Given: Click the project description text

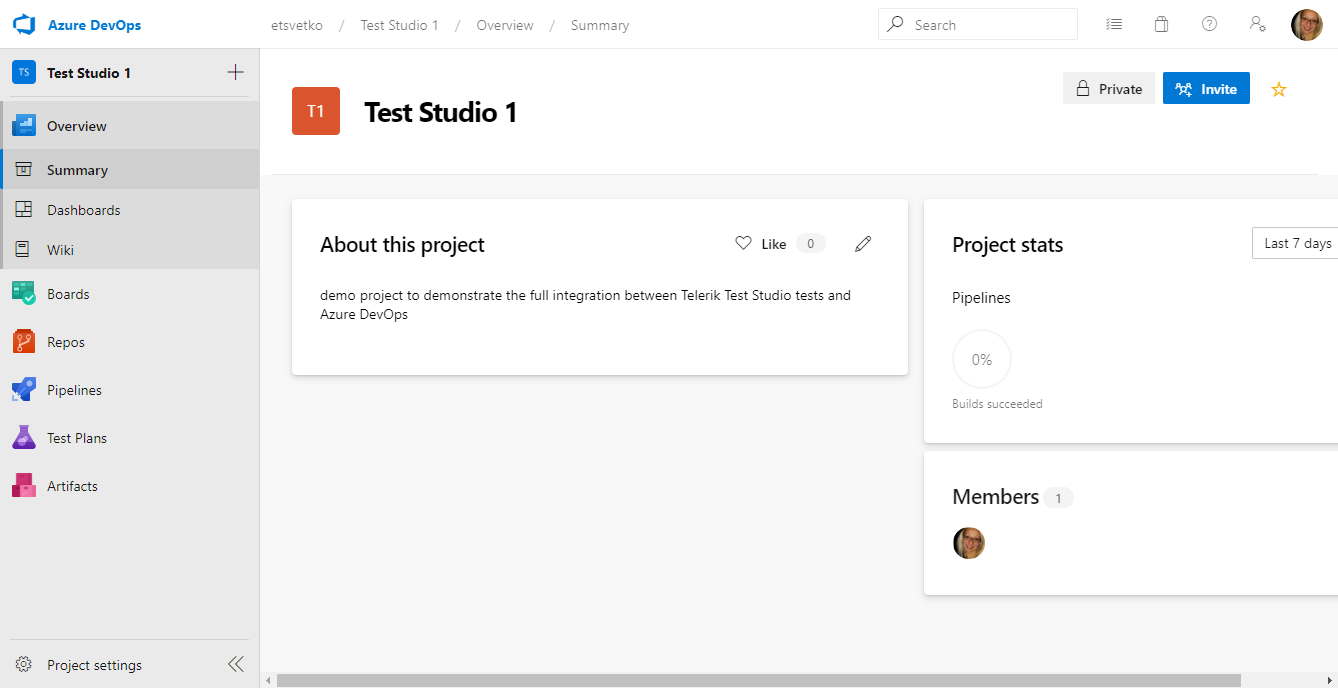Looking at the screenshot, I should pyautogui.click(x=586, y=305).
